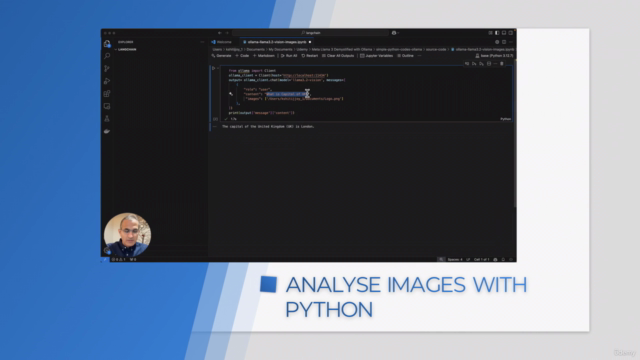
Task: Click the Documents breadcrumb item
Action: [x=255, y=49]
